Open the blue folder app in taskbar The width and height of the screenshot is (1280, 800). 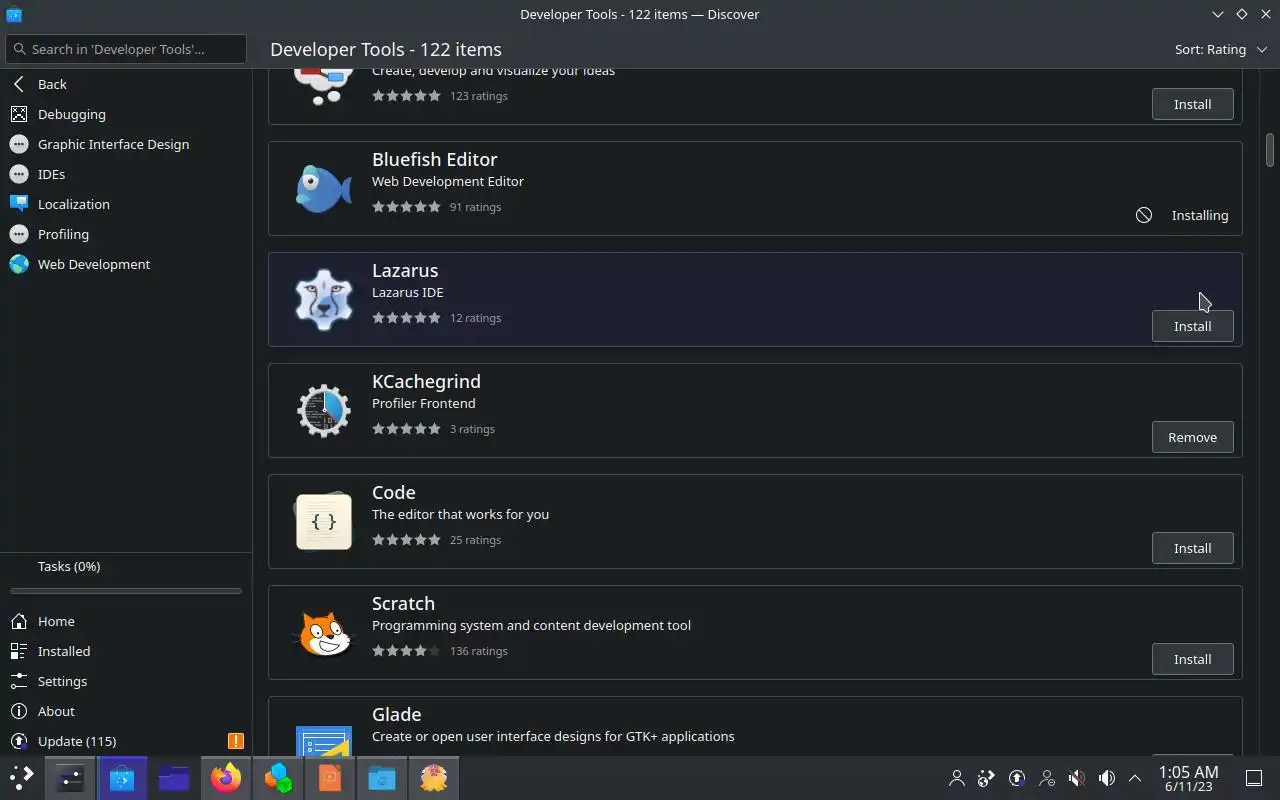coord(382,778)
